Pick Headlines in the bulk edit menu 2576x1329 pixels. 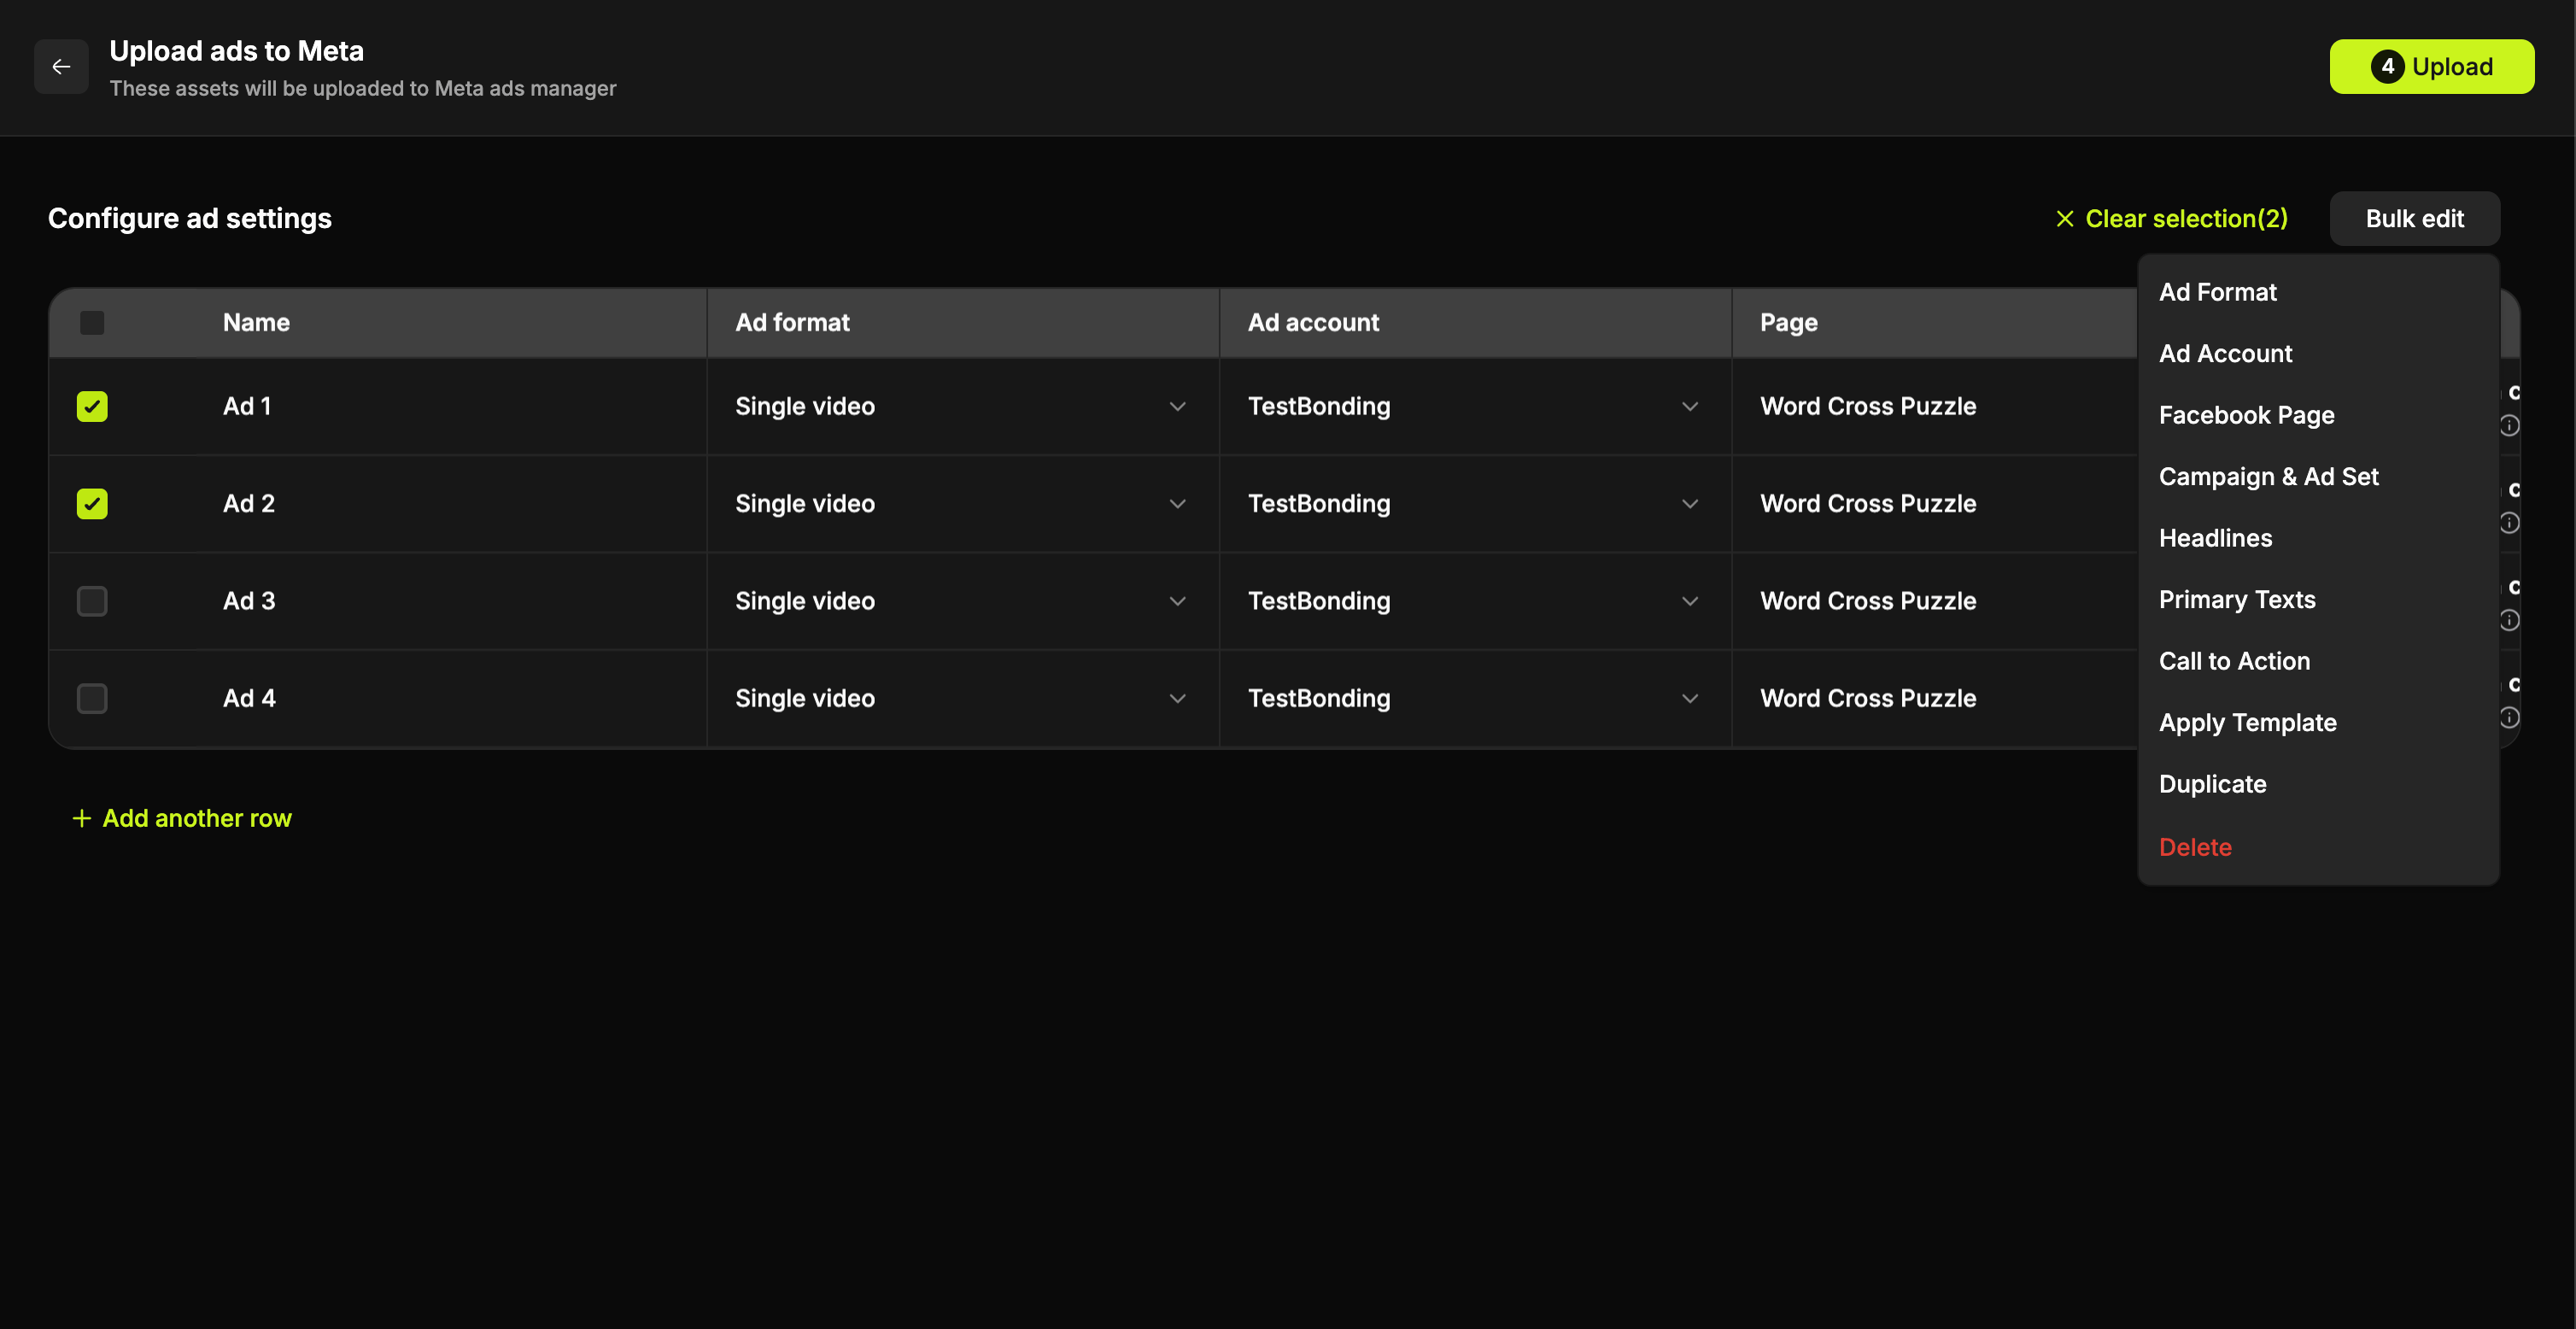point(2318,538)
